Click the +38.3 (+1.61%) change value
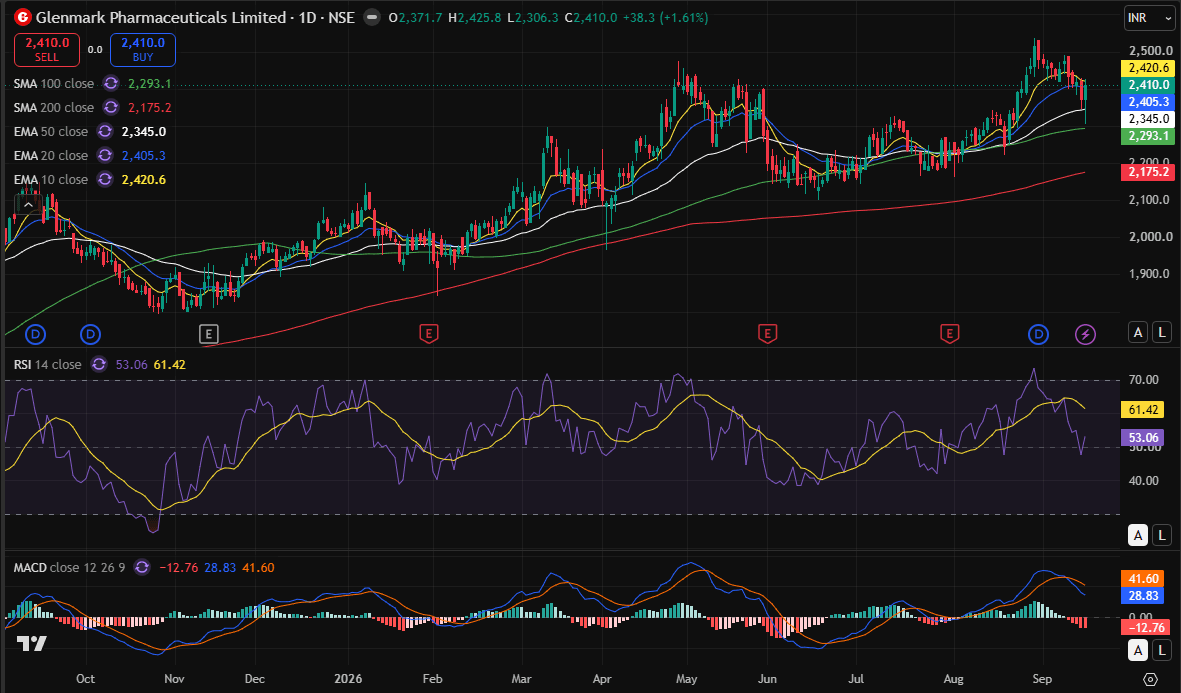The height and width of the screenshot is (693, 1181). (665, 17)
